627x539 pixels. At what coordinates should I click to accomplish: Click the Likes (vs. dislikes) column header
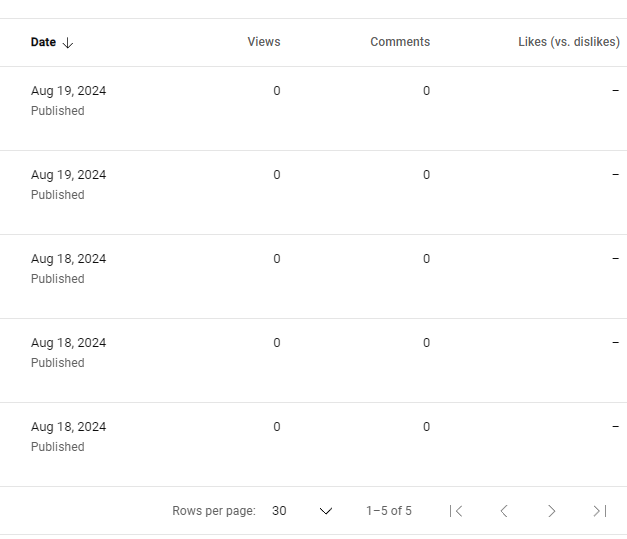pyautogui.click(x=568, y=42)
